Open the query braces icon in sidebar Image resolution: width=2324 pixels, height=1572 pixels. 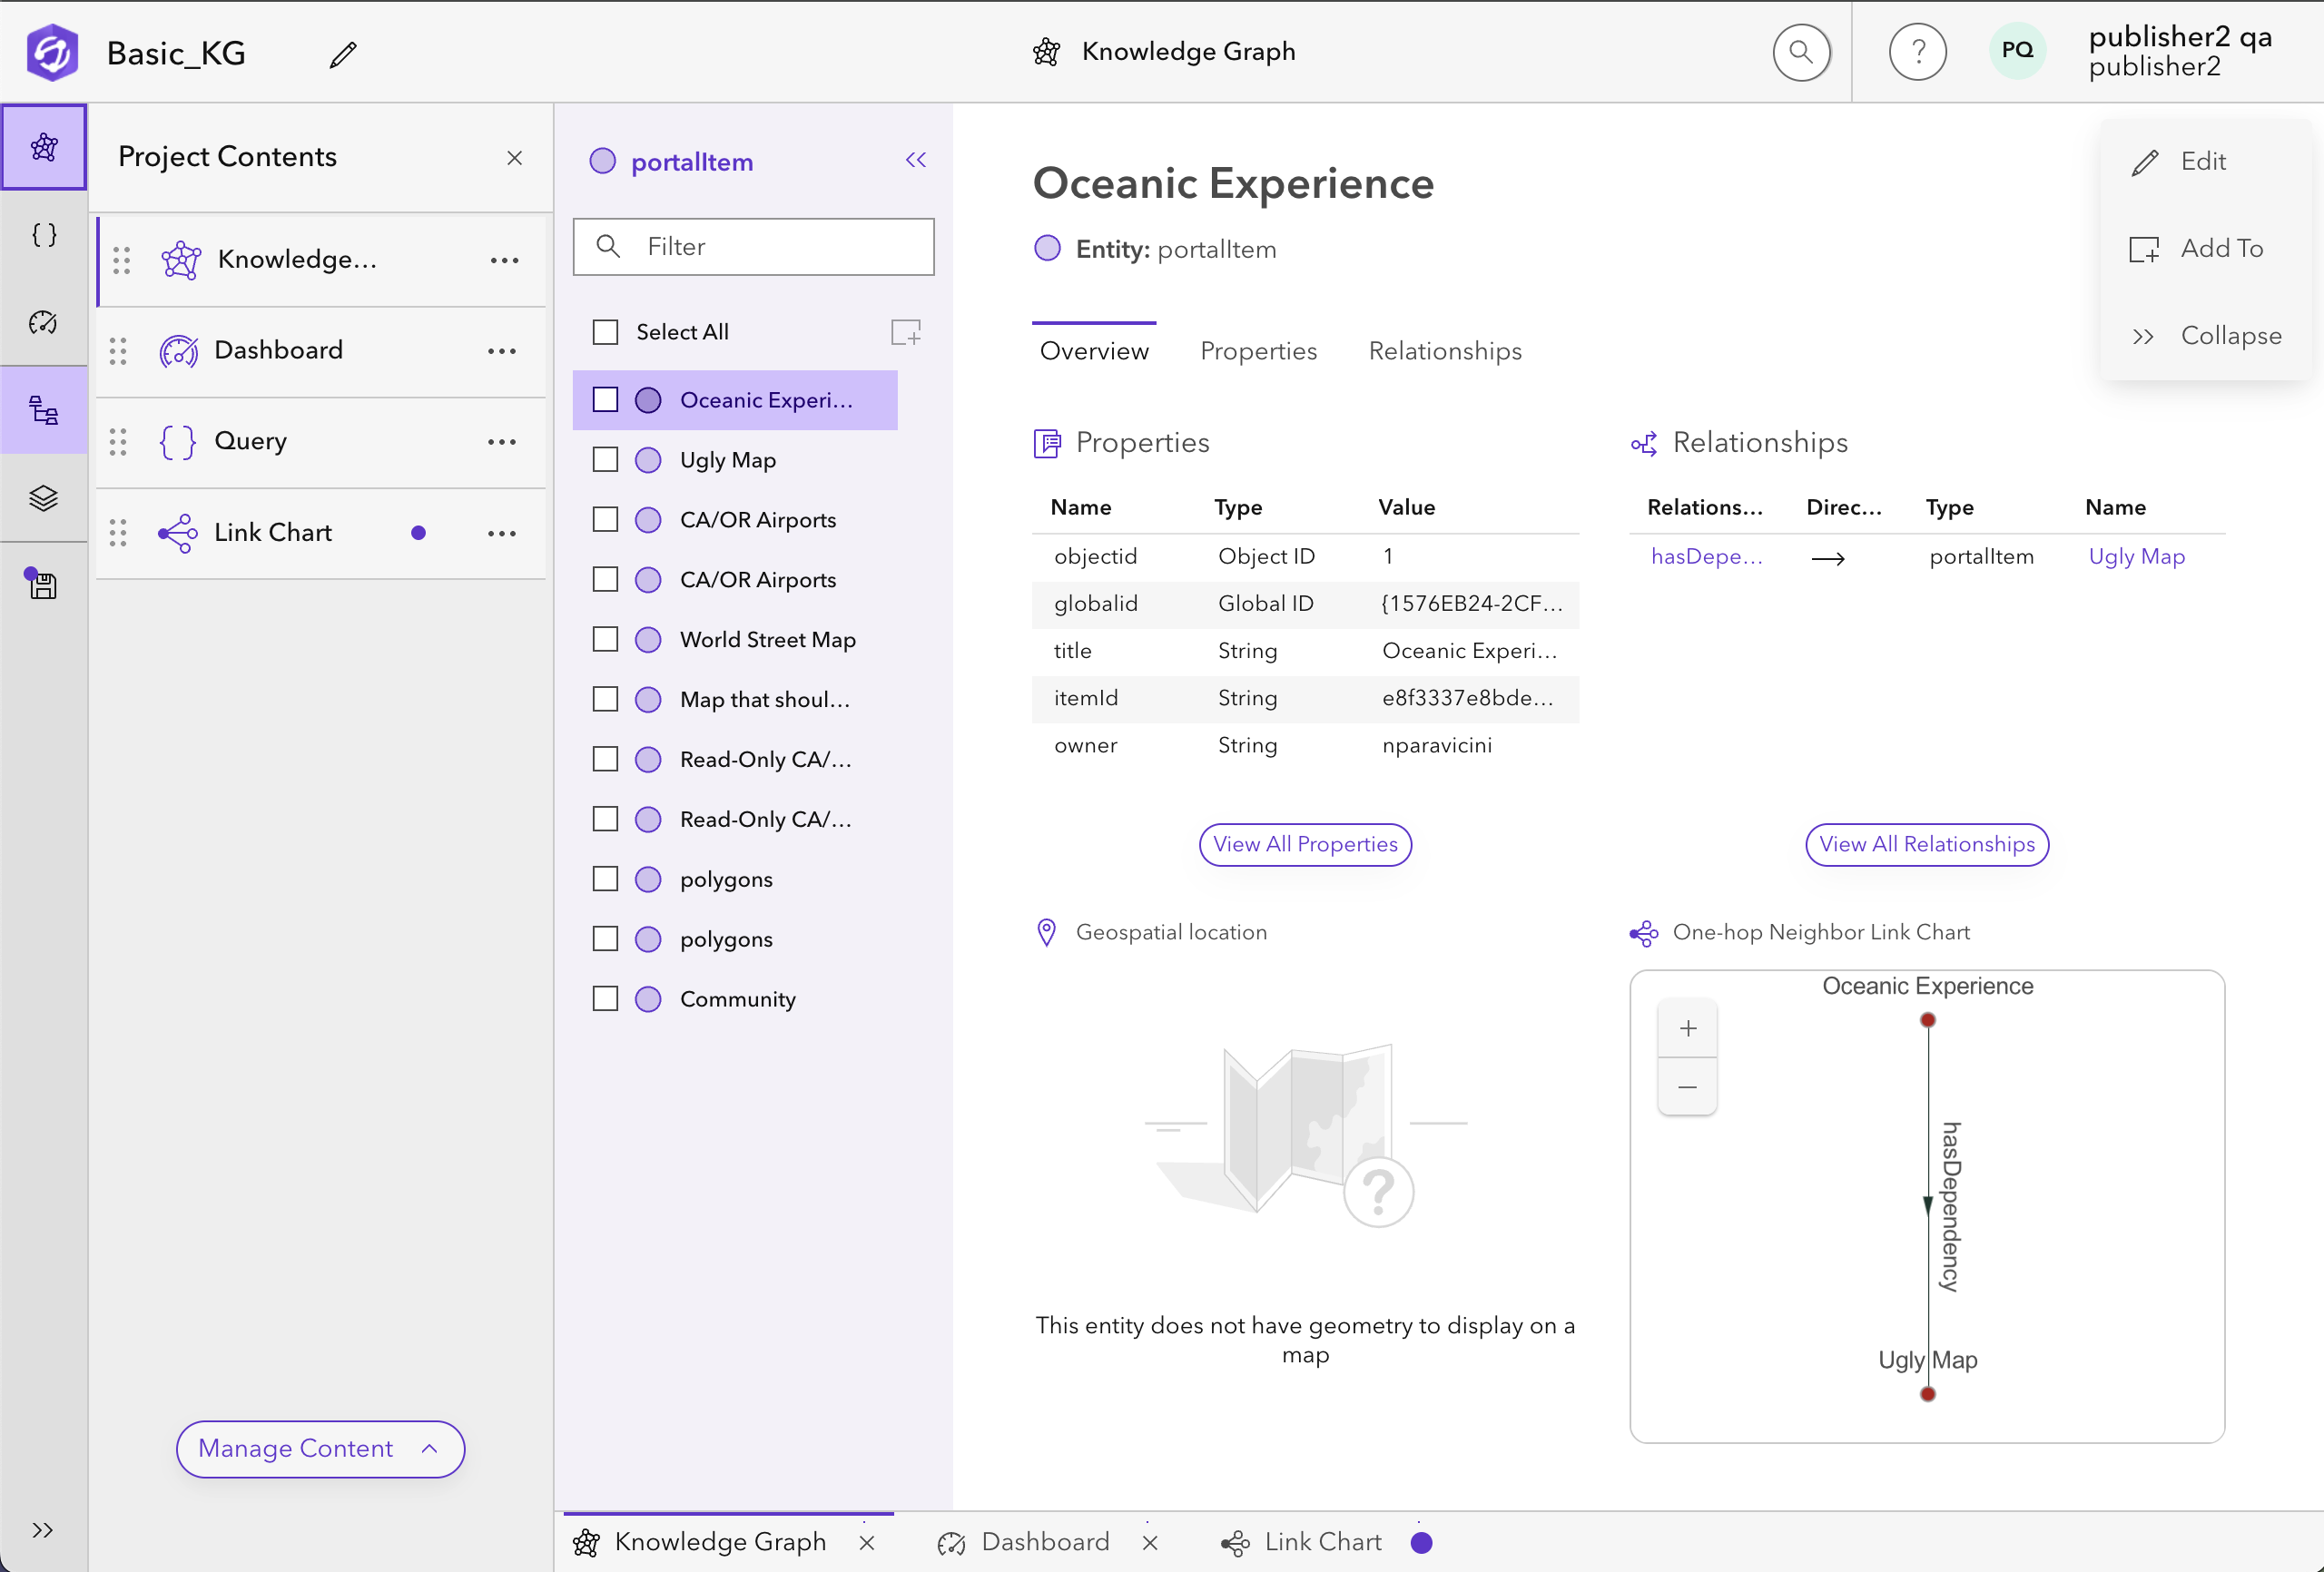[43, 235]
